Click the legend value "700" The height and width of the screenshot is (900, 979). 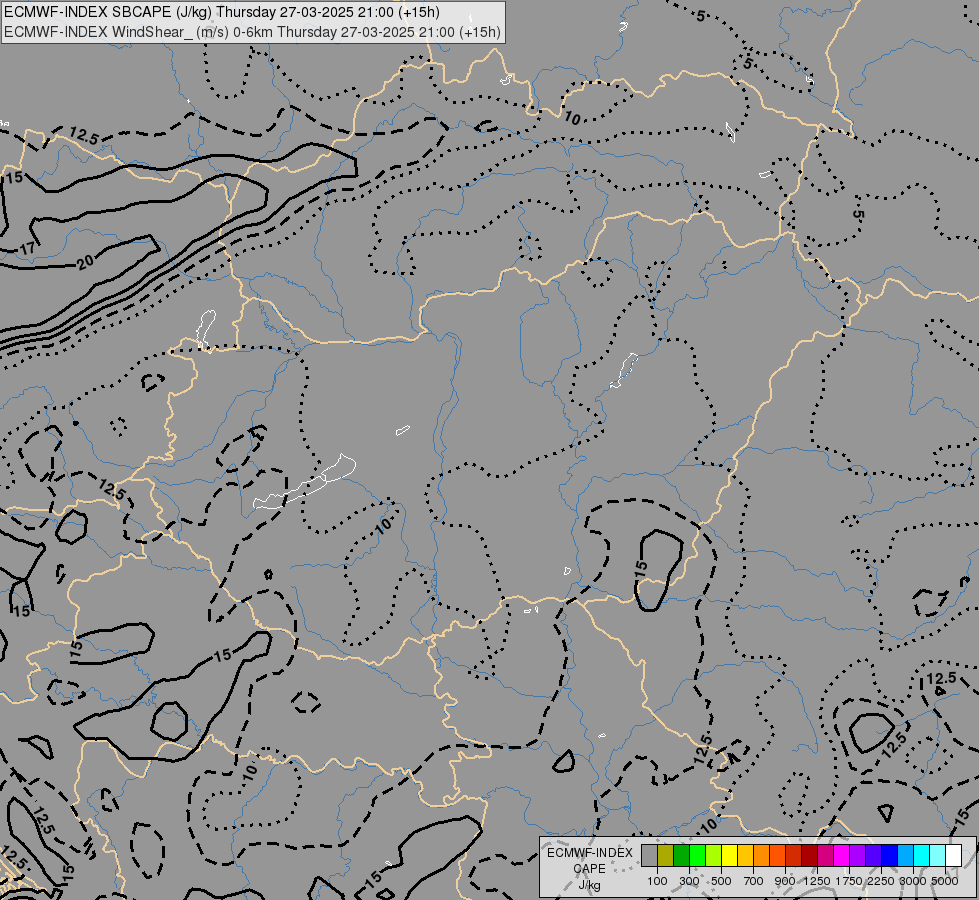tap(754, 881)
